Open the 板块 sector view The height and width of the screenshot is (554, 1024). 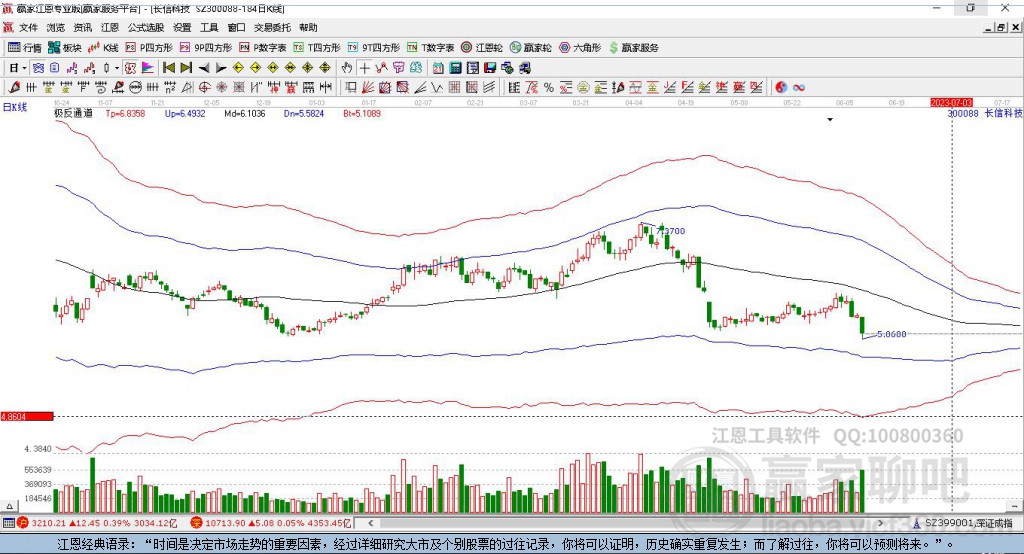coord(65,48)
